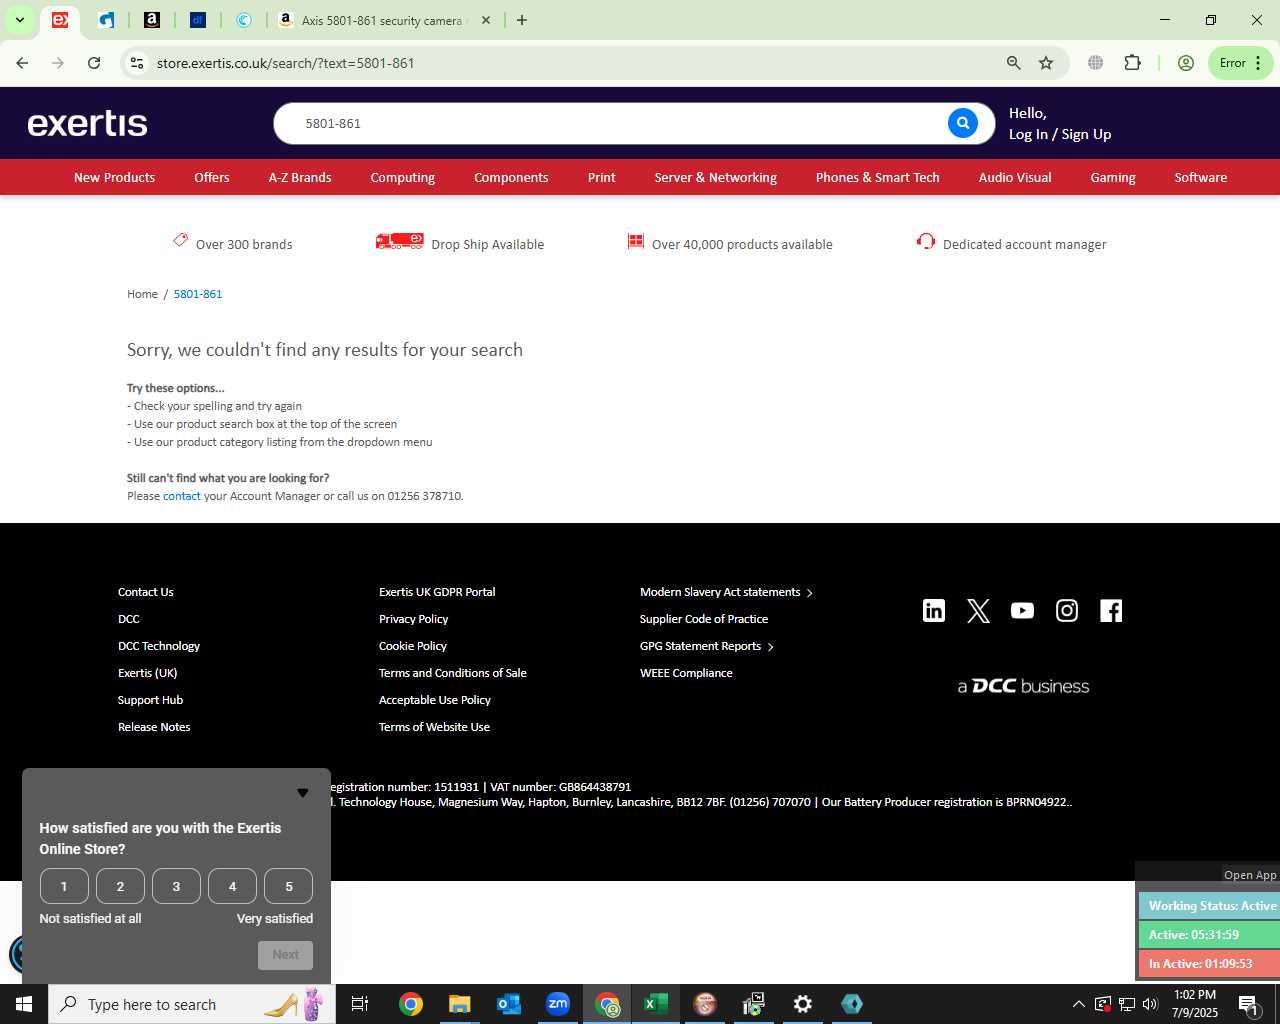Click the browser address bar URL
The height and width of the screenshot is (1024, 1280).
286,63
